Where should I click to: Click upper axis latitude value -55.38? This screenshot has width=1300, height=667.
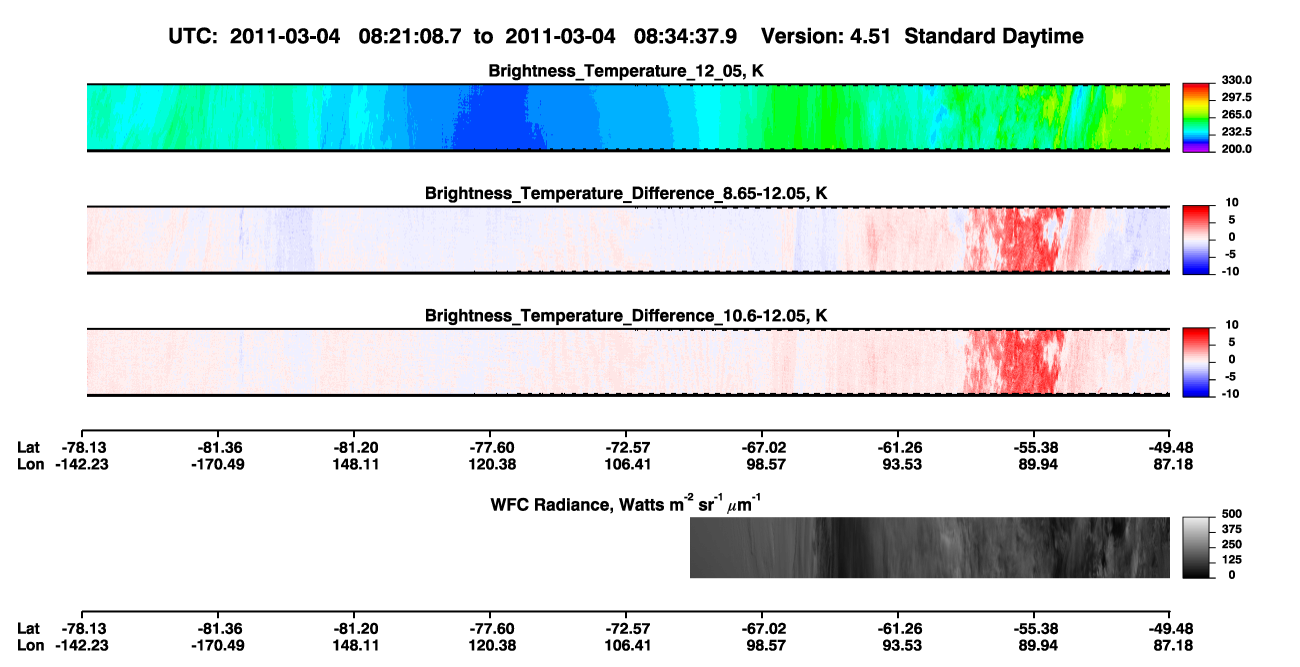tap(1034, 447)
